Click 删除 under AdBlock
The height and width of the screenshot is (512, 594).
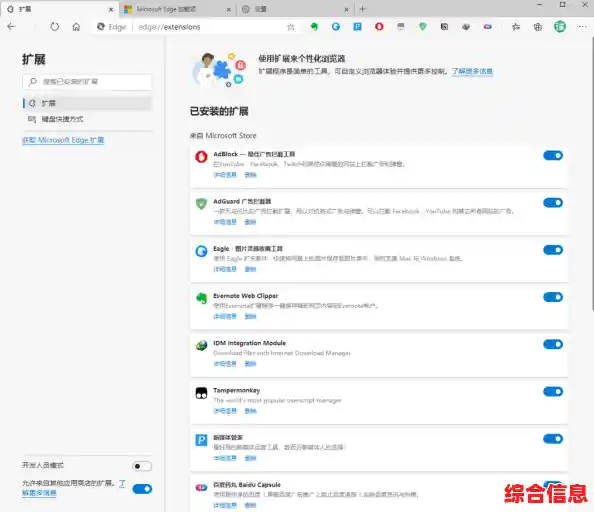tap(250, 175)
